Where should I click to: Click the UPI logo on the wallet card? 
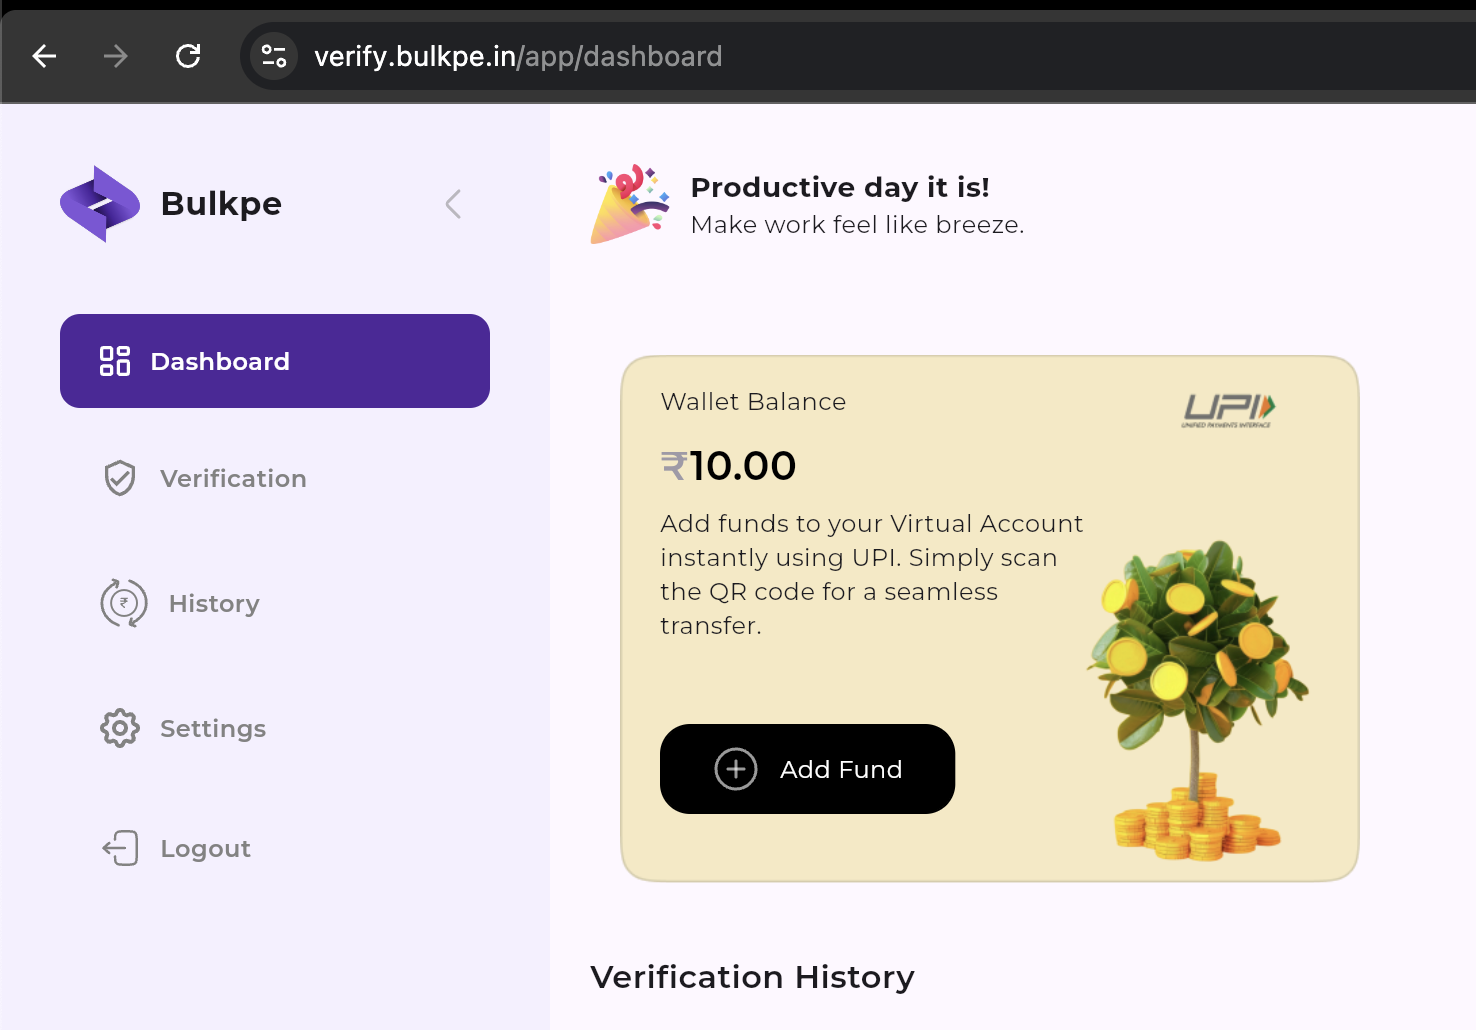[1228, 410]
